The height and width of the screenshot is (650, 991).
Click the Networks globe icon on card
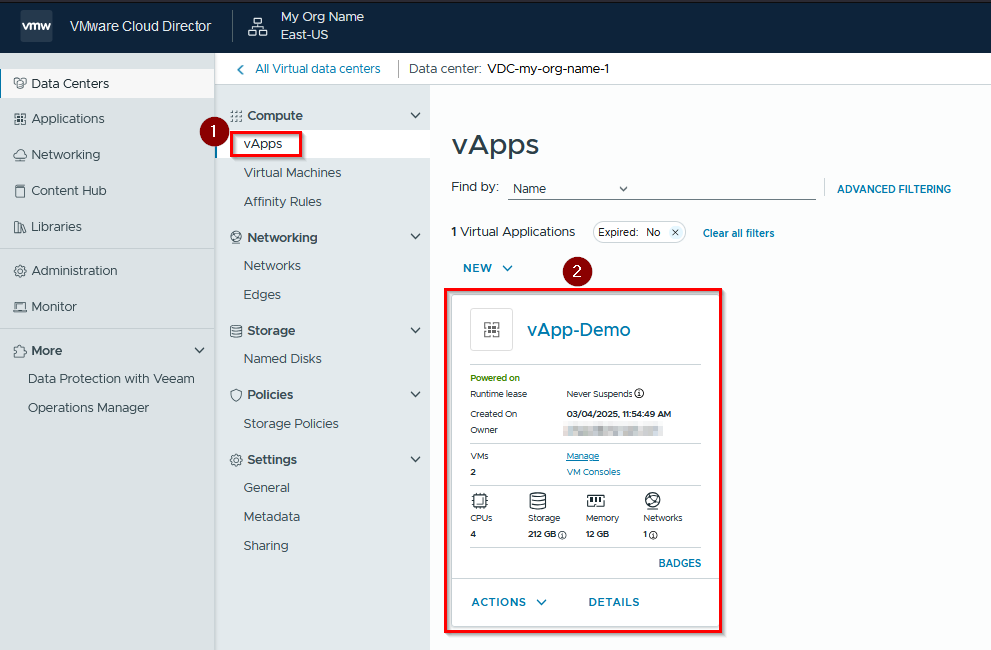653,501
